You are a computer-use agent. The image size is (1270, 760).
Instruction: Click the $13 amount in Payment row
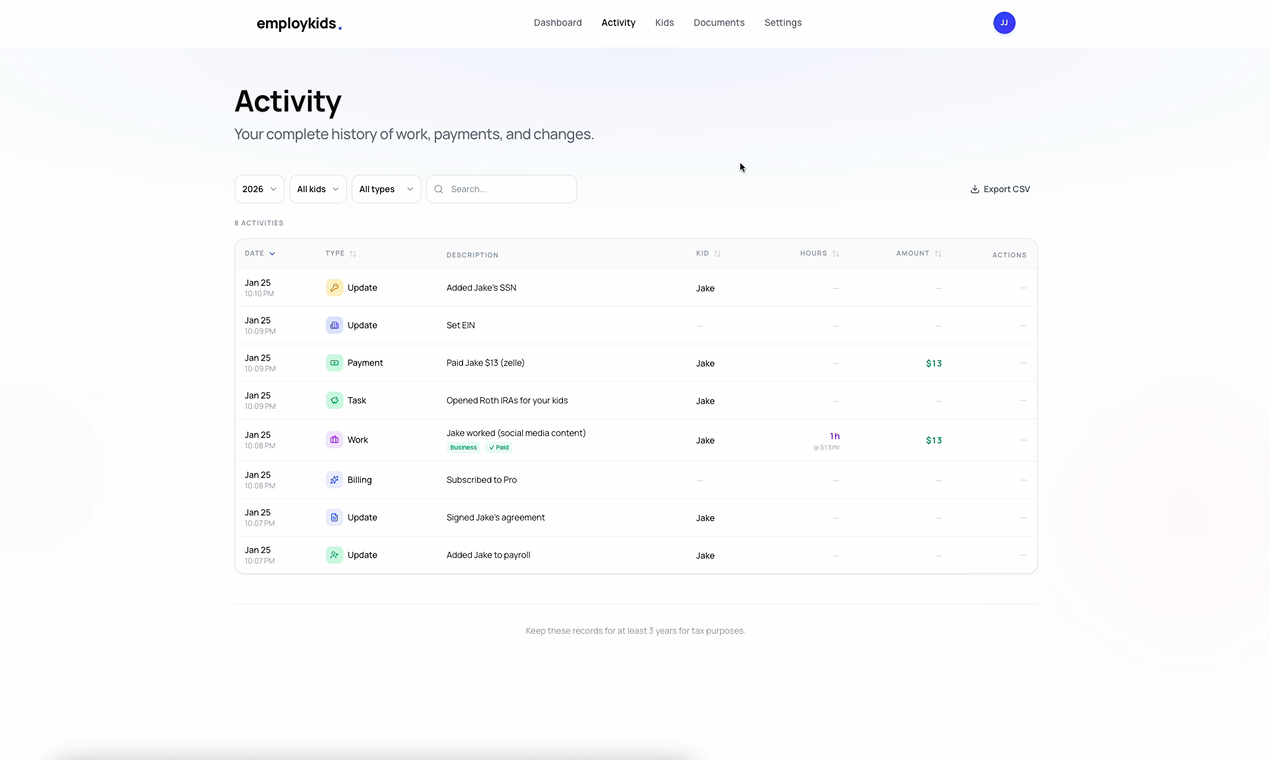pos(934,363)
